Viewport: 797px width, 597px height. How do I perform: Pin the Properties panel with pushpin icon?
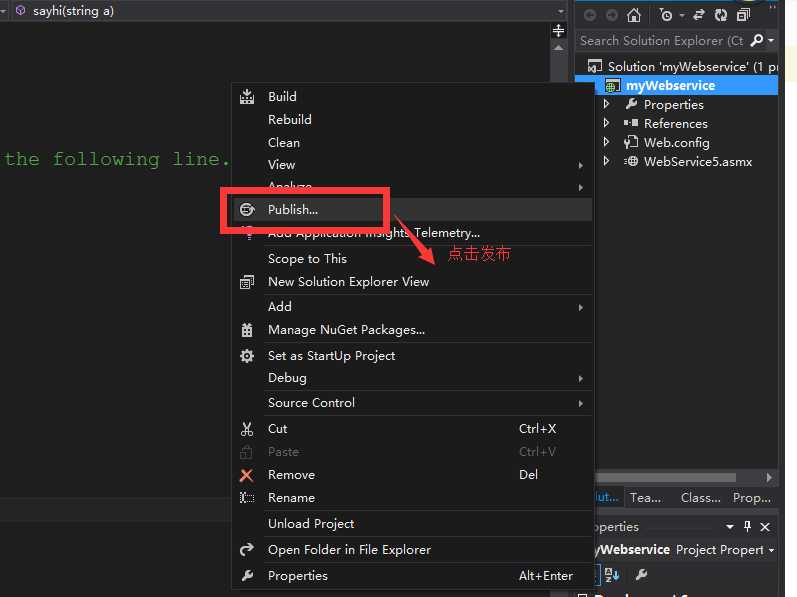[747, 526]
